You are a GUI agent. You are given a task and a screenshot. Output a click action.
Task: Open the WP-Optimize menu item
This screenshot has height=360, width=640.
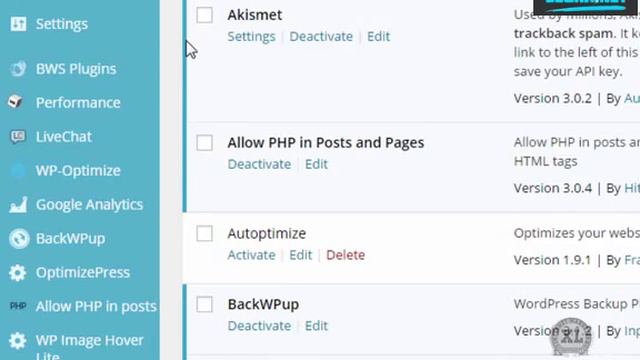[78, 171]
